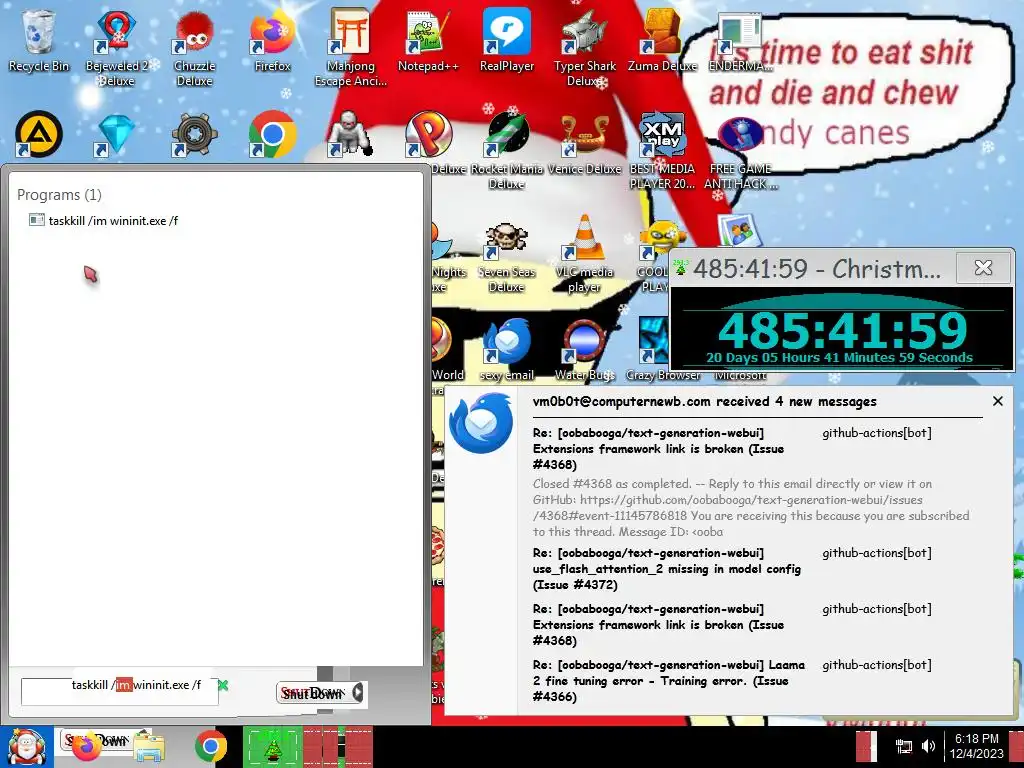Launch Typer Shark Deluxe shortcut
Screen dimensions: 1024x768
(x=584, y=47)
